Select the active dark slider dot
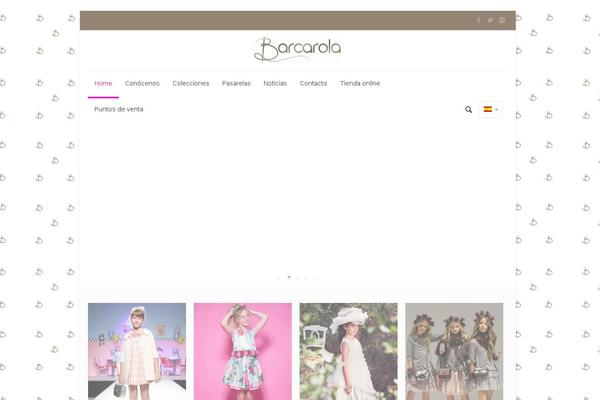Screen dimensions: 600x400 point(289,277)
